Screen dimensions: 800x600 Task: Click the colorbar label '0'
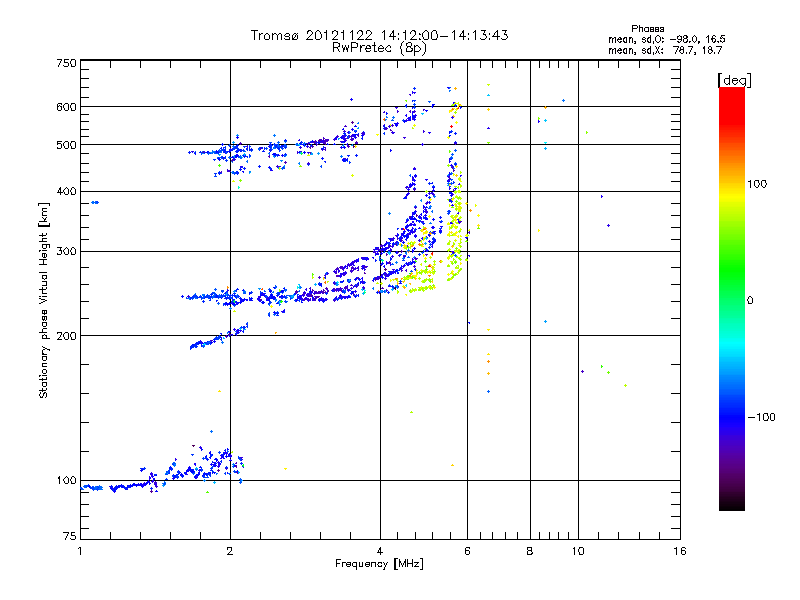click(x=750, y=301)
